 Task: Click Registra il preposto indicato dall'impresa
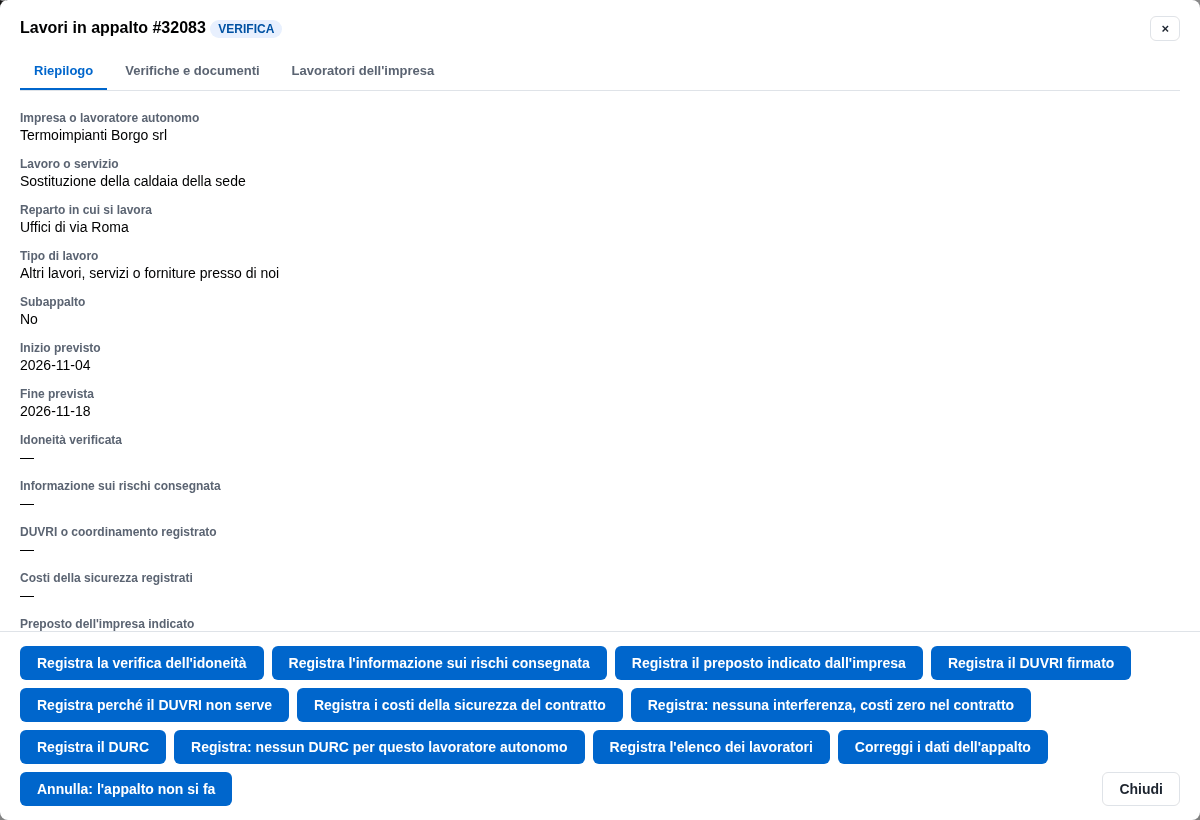[769, 663]
